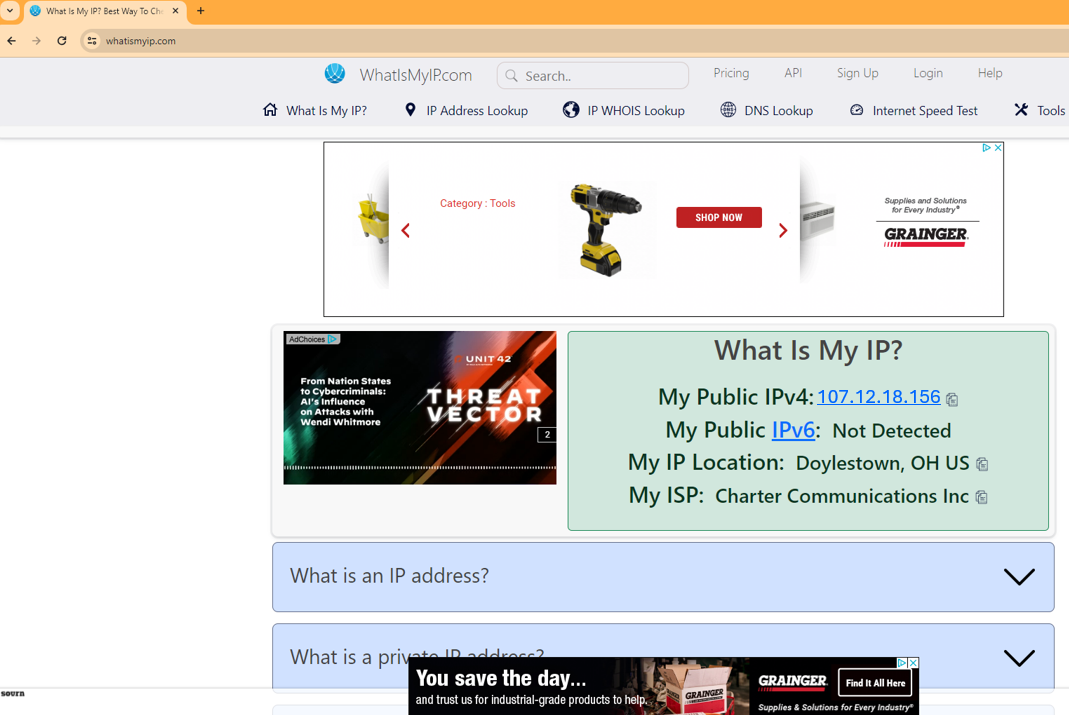The height and width of the screenshot is (715, 1069).
Task: Click the location pin icon for IP Address Lookup
Action: [410, 110]
